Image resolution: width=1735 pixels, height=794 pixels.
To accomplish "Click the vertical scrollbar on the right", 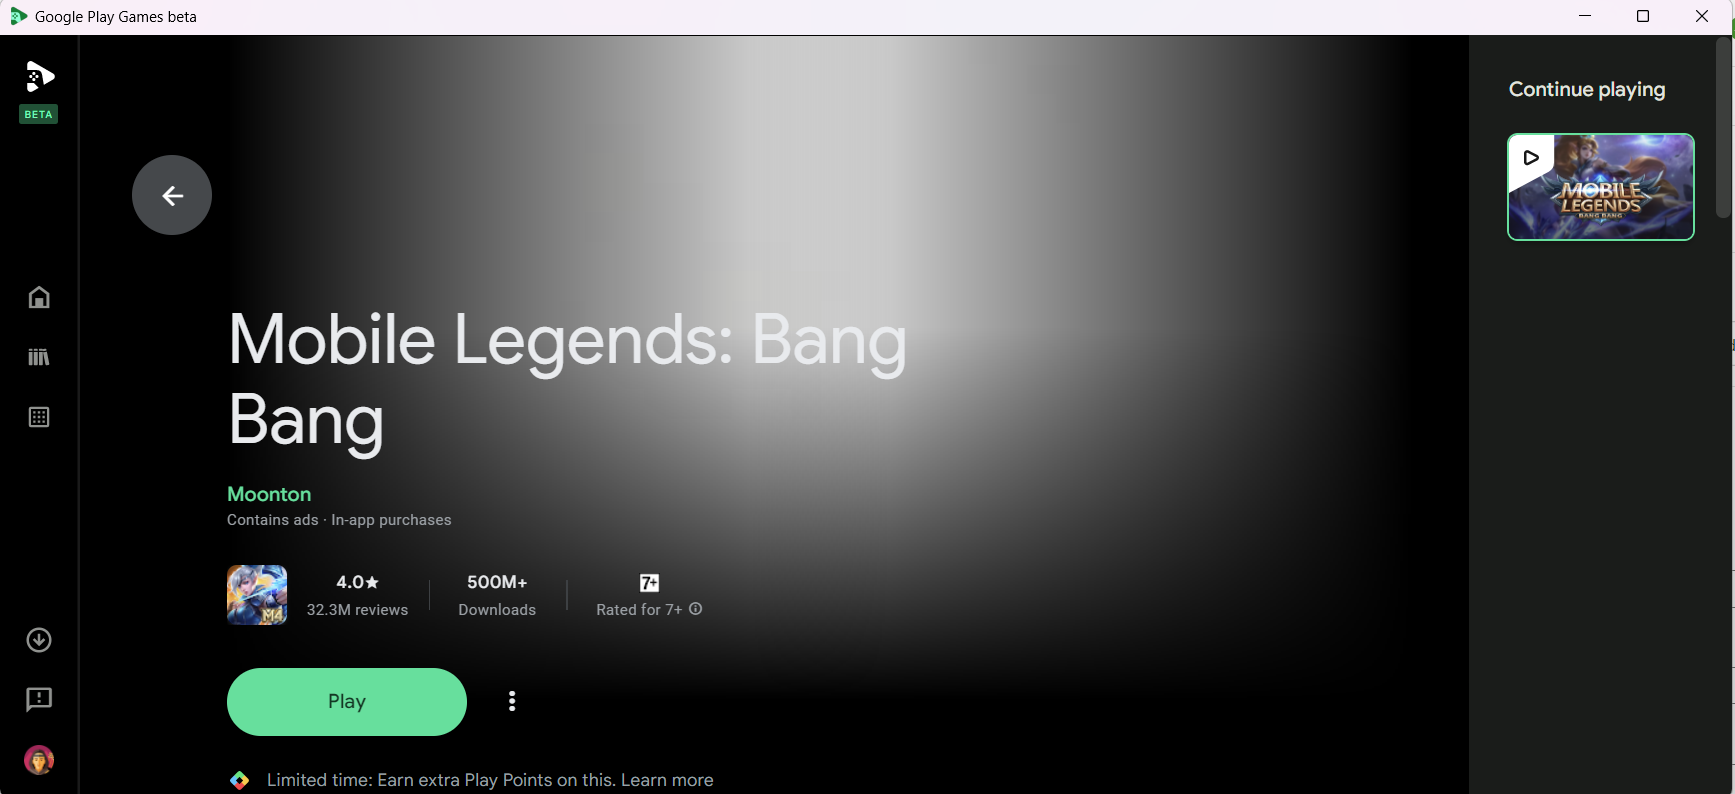I will pyautogui.click(x=1723, y=128).
